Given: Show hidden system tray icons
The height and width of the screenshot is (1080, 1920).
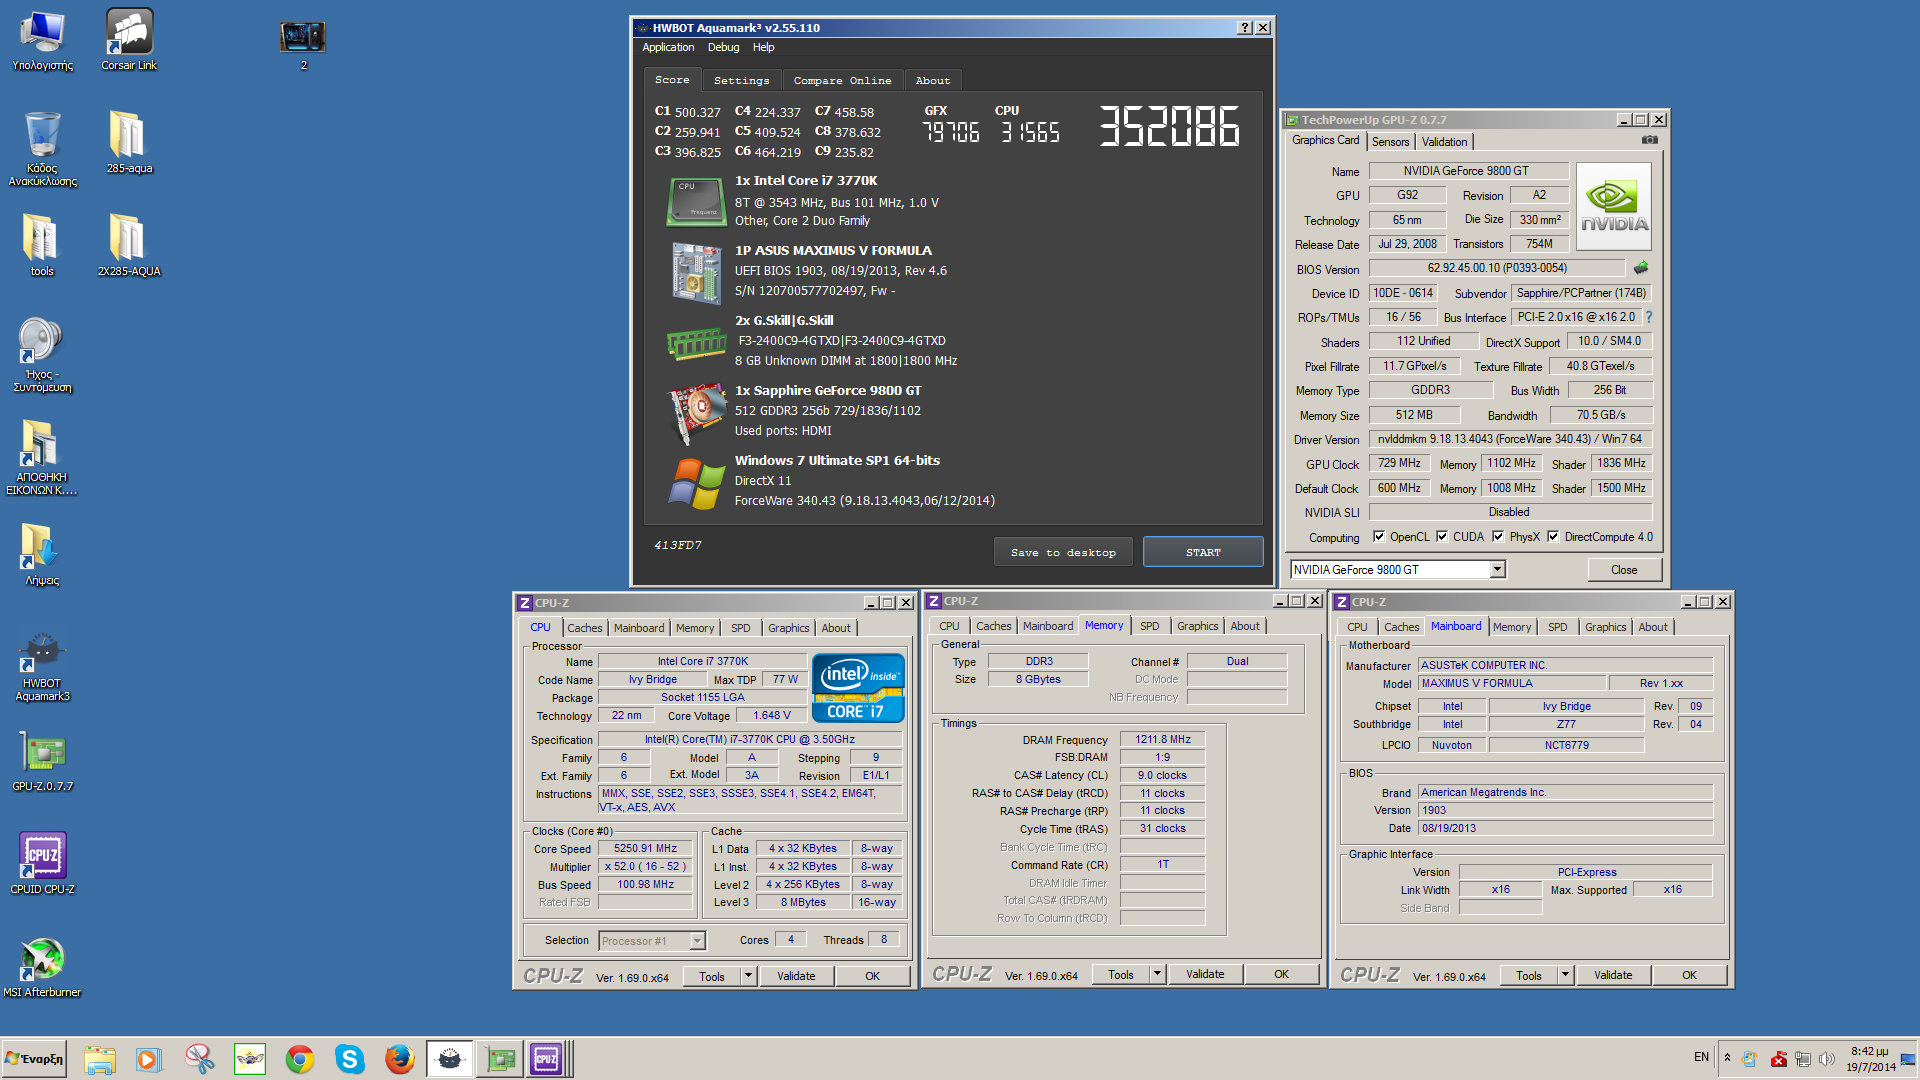Looking at the screenshot, I should [x=1727, y=1058].
